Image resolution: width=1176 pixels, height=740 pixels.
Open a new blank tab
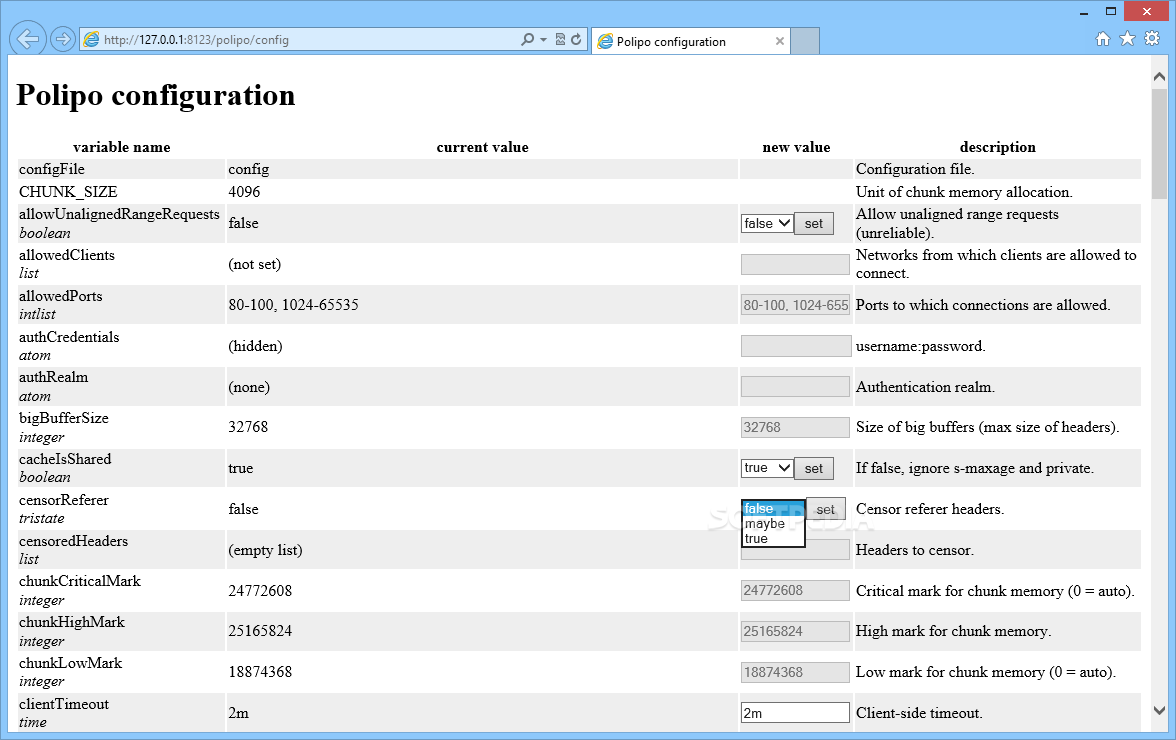[x=805, y=41]
